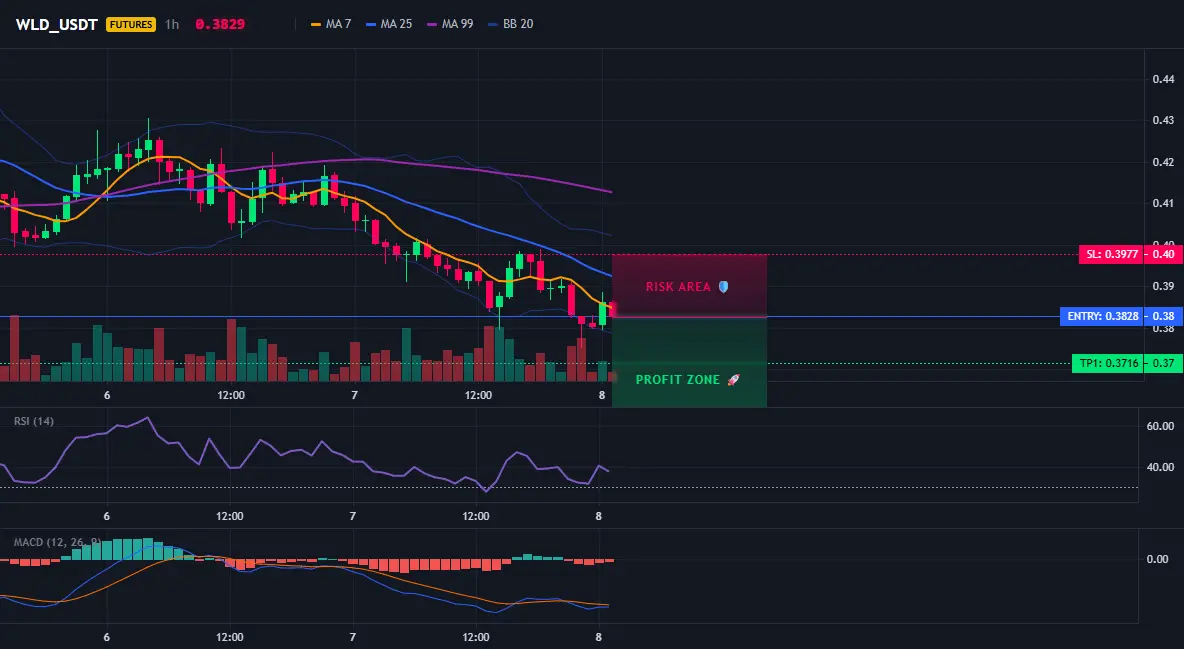Click the 0.43 price axis label
The width and height of the screenshot is (1184, 649).
pos(1164,120)
